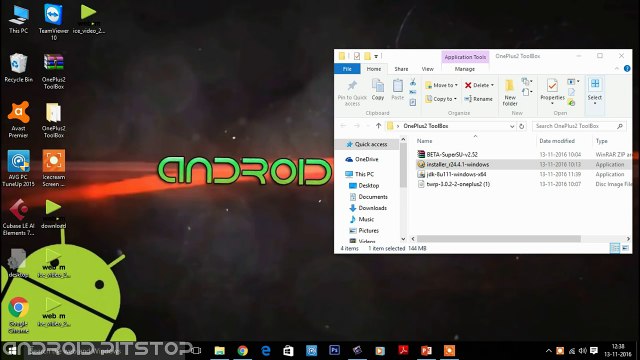Collapse the ribbon with the chevron
Image resolution: width=640 pixels, height=360 pixels.
point(616,69)
